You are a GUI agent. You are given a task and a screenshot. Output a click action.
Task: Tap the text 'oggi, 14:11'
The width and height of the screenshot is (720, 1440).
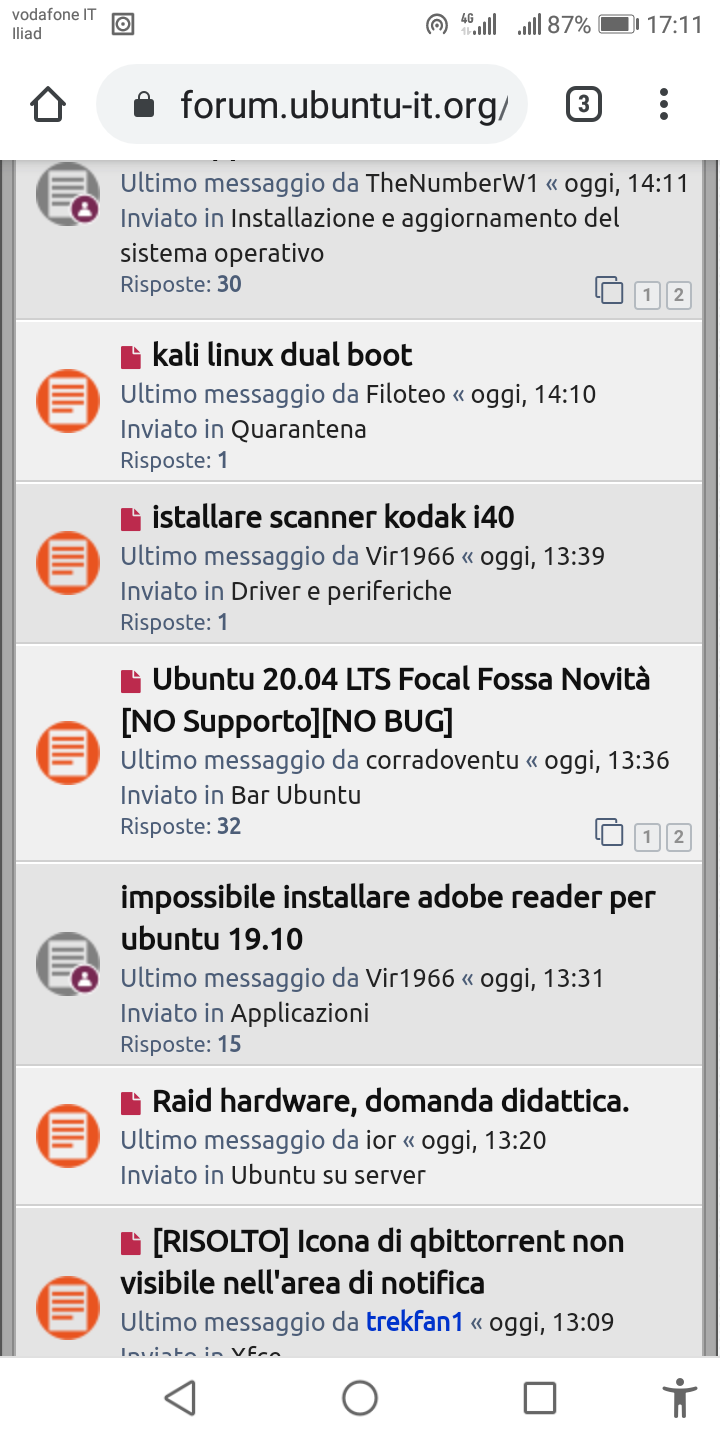tap(626, 183)
